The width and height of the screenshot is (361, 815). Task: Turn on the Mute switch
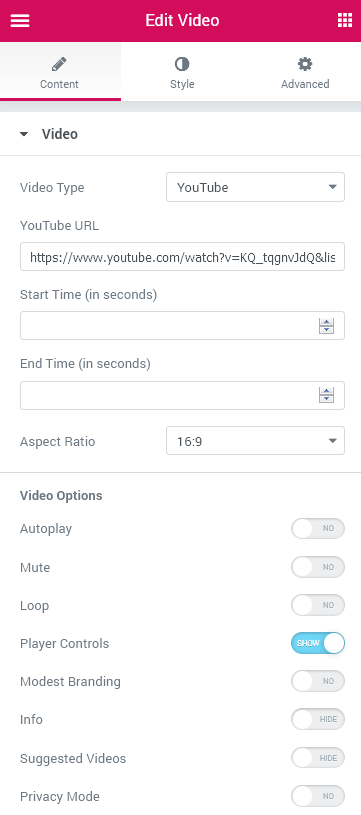pos(318,567)
